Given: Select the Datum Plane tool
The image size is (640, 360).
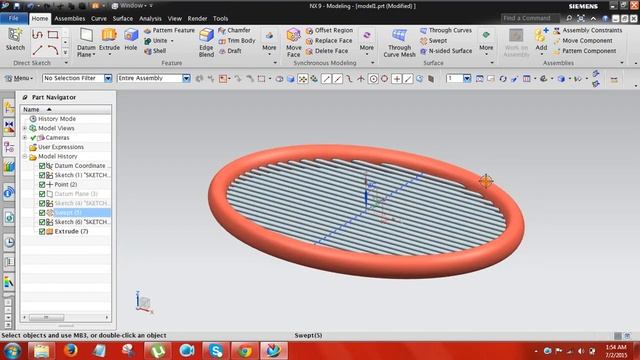Looking at the screenshot, I should [86, 42].
